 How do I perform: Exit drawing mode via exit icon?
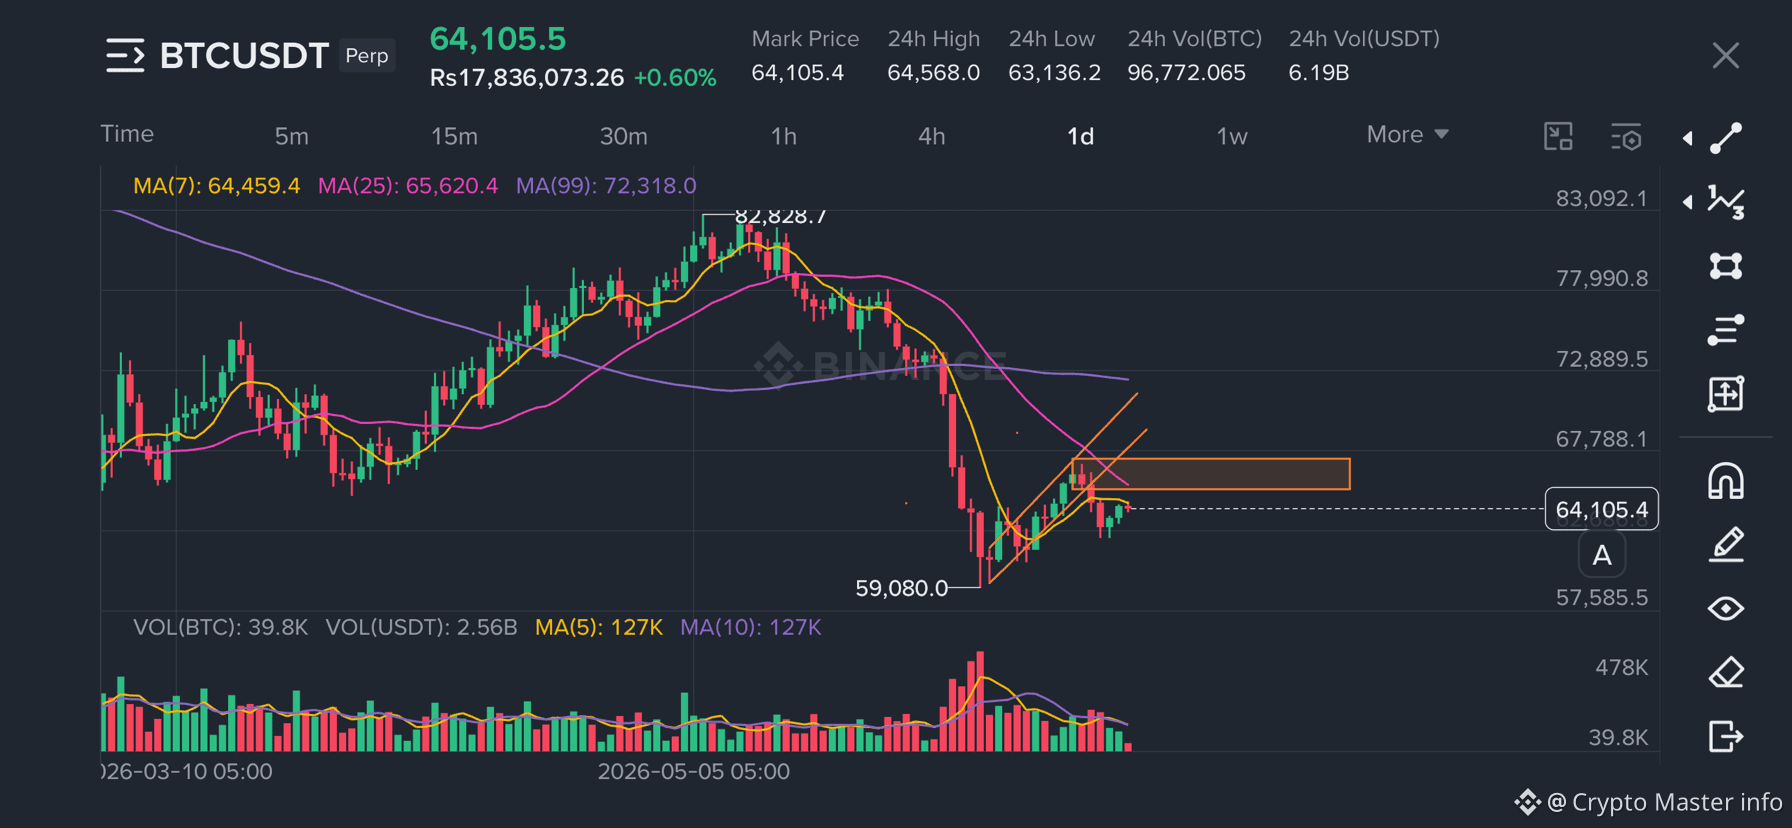pos(1726,737)
